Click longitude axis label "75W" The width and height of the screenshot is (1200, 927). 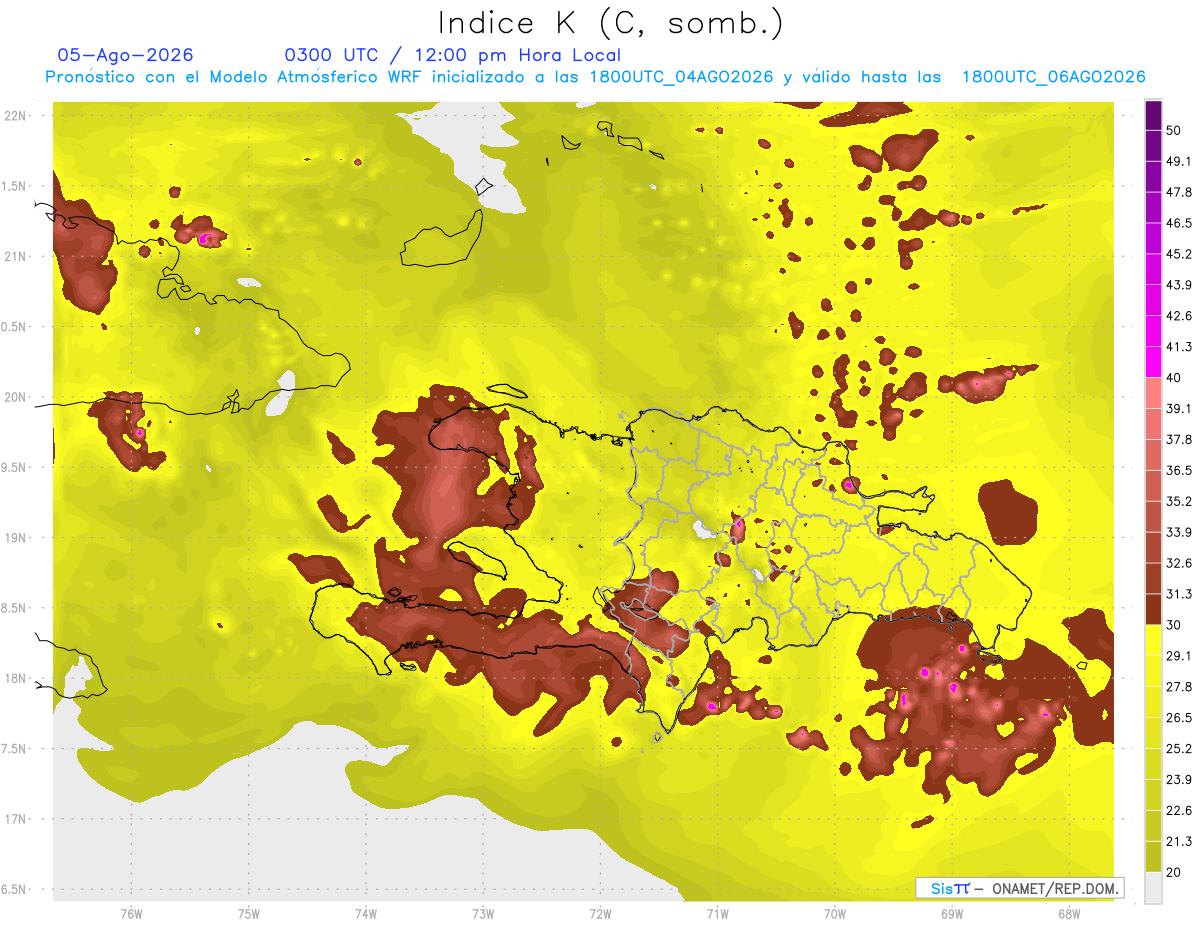[248, 914]
